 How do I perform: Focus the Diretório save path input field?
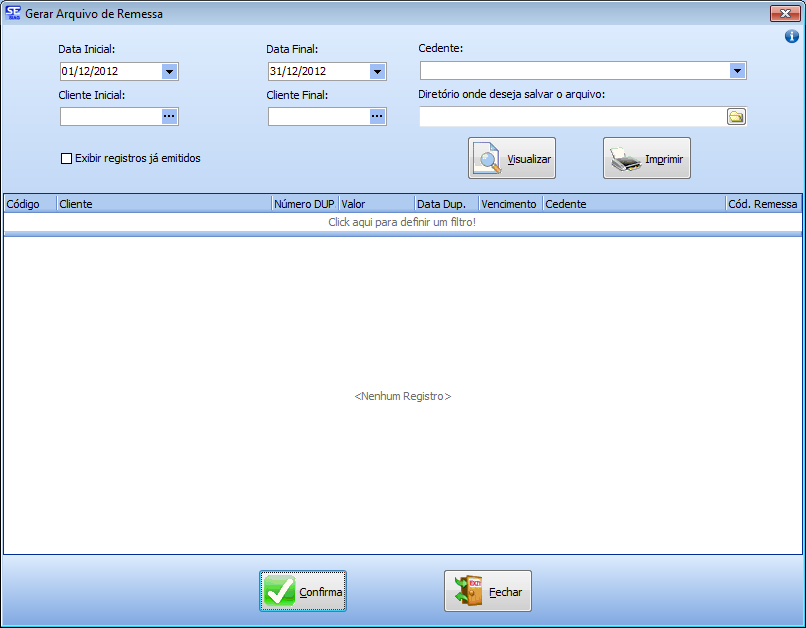tap(572, 117)
